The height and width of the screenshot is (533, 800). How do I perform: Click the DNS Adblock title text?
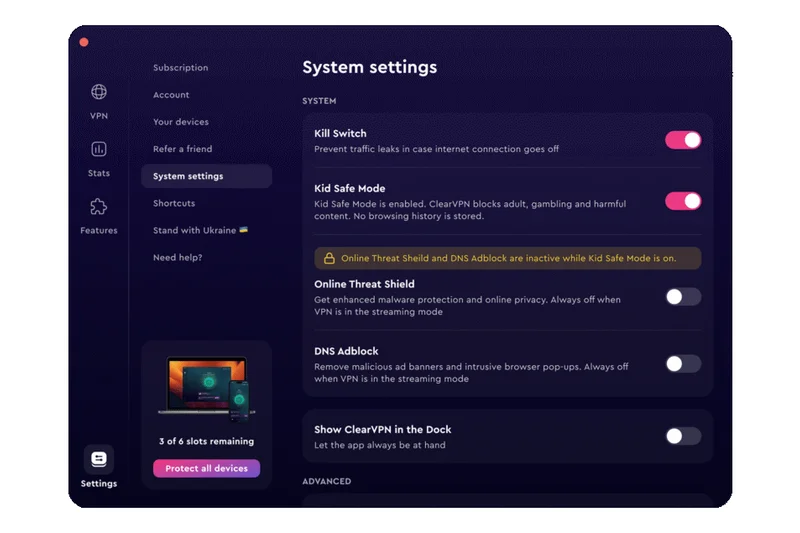pos(346,351)
